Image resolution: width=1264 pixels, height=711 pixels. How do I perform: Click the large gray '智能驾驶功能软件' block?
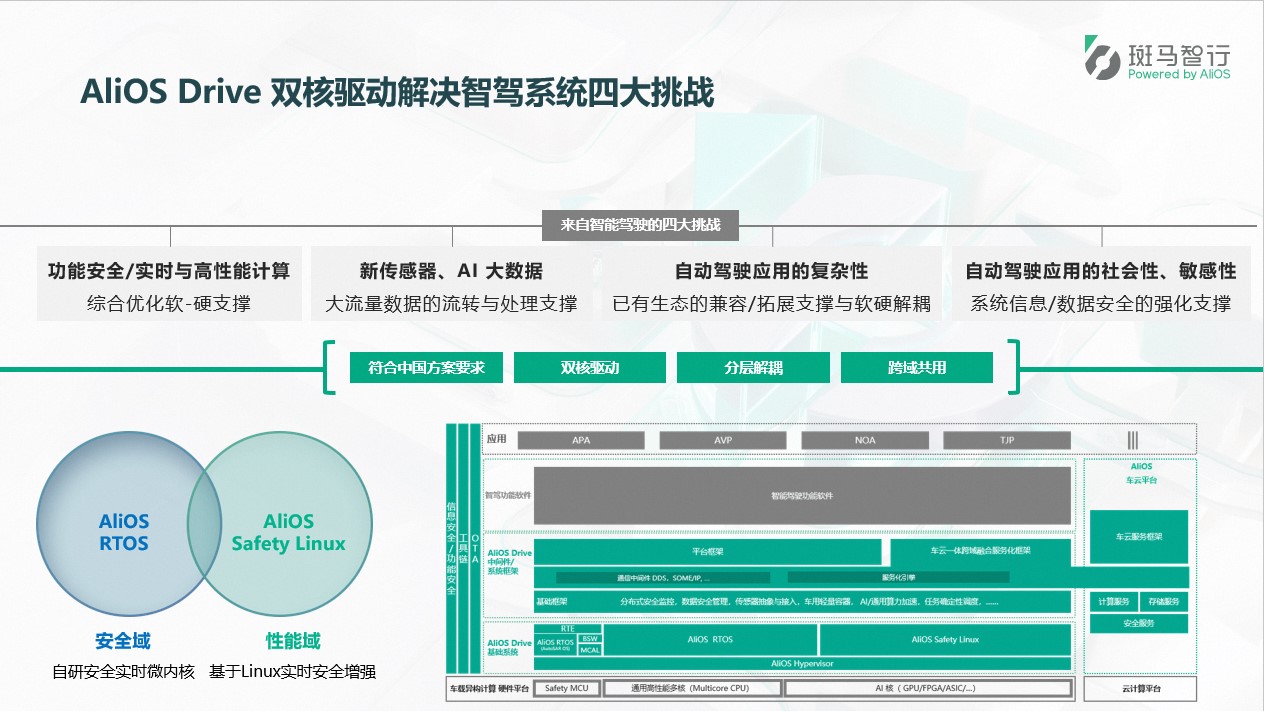(802, 495)
